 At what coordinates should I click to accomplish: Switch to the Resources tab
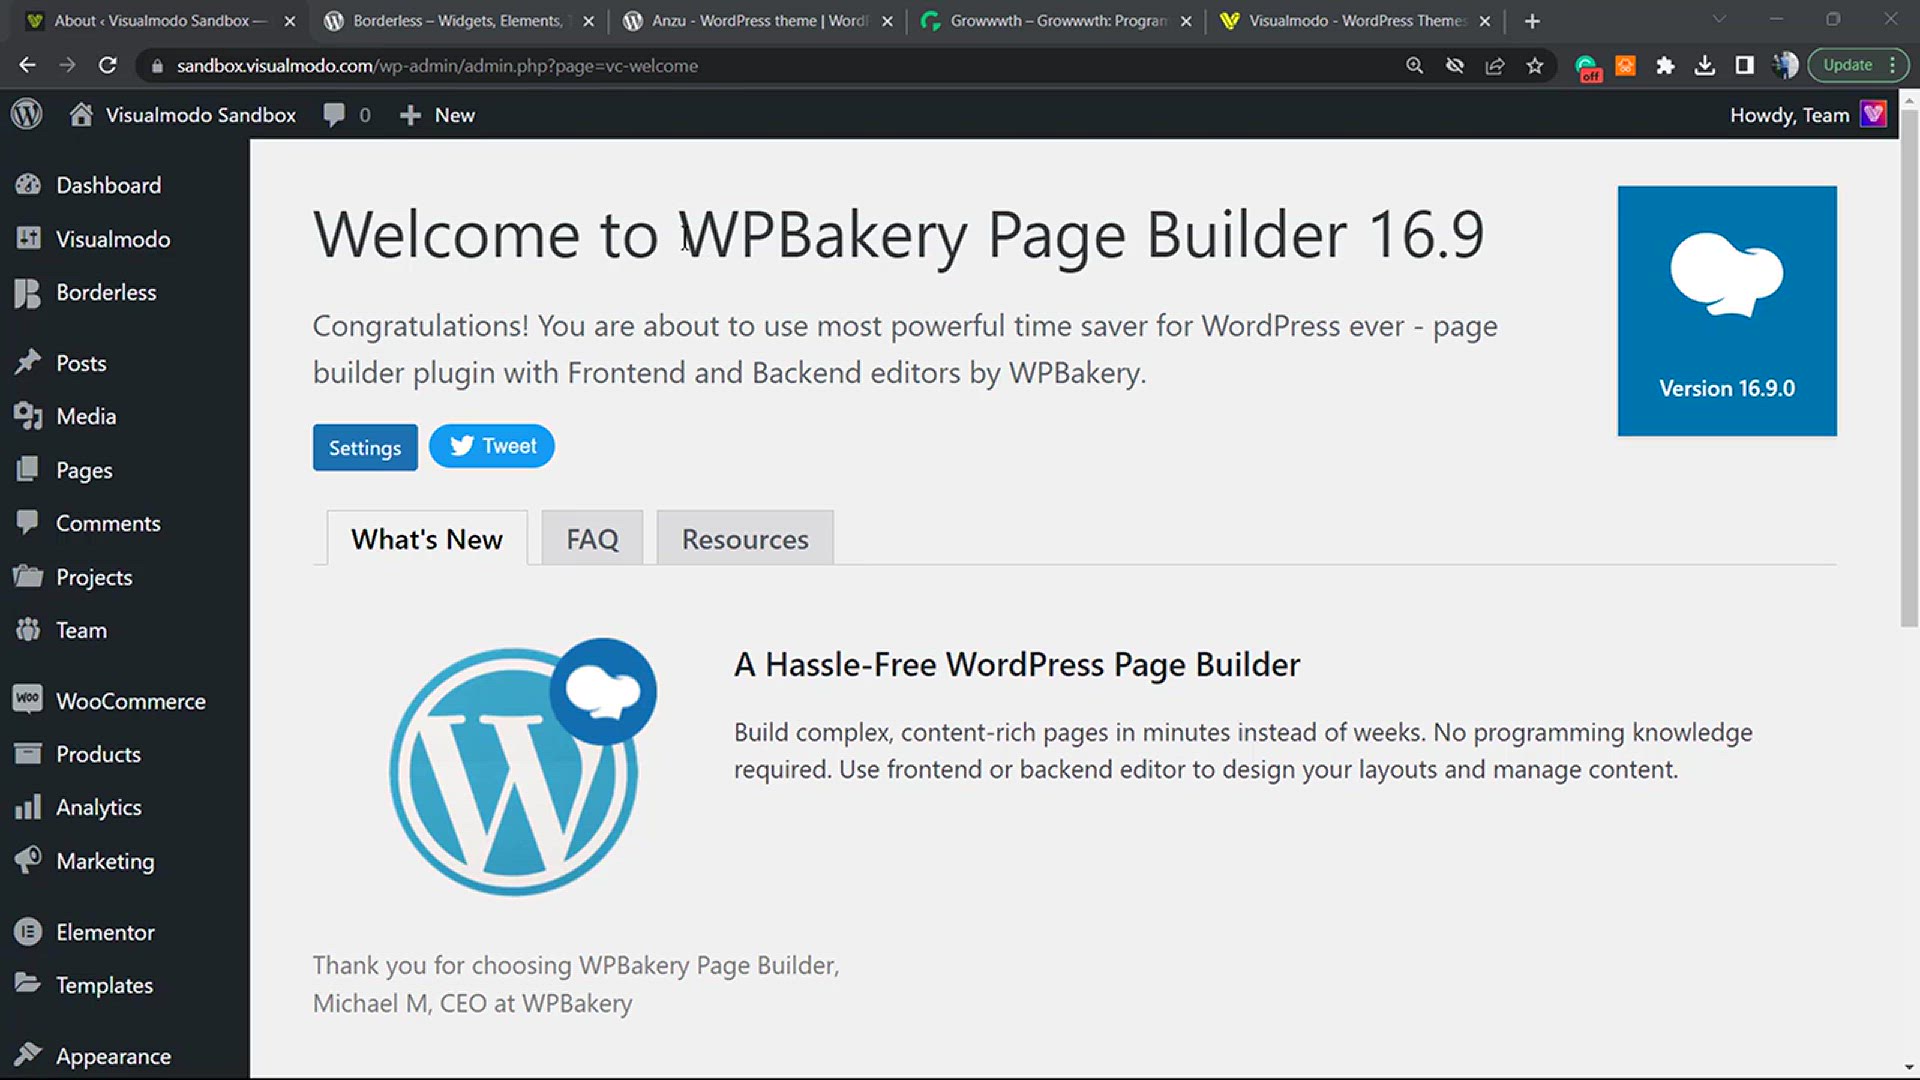[745, 539]
